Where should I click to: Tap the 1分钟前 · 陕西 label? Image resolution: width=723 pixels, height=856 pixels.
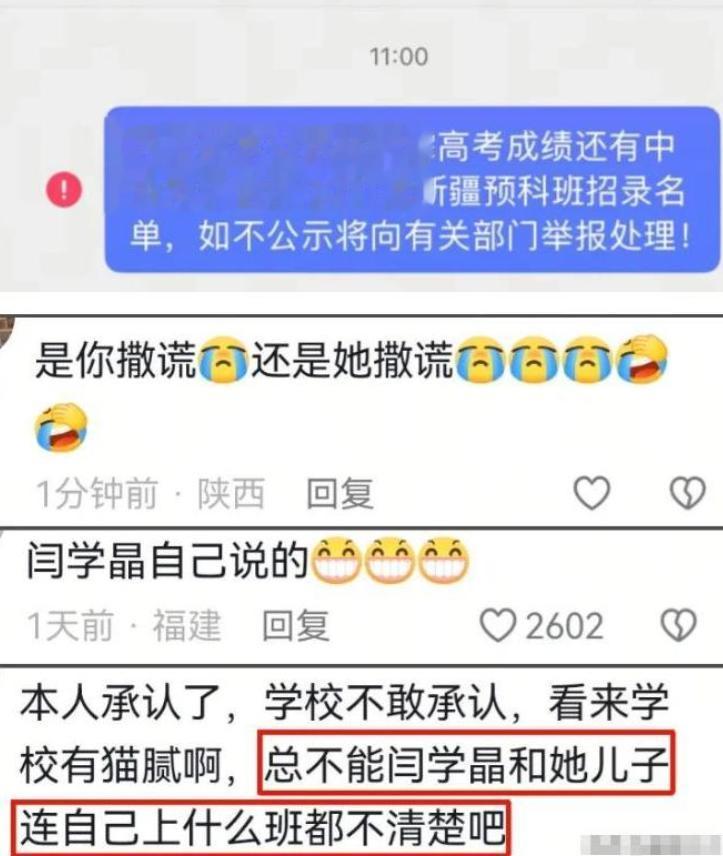151,494
